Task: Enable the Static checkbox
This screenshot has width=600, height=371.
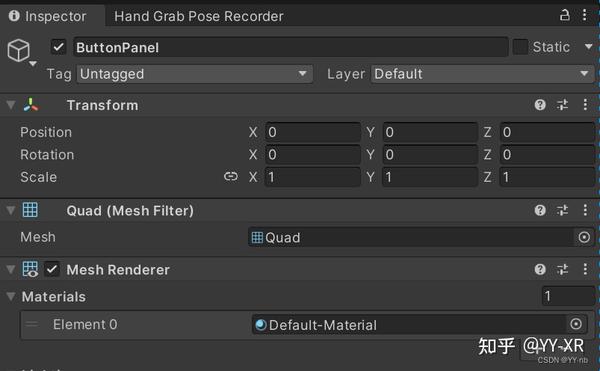Action: click(520, 47)
